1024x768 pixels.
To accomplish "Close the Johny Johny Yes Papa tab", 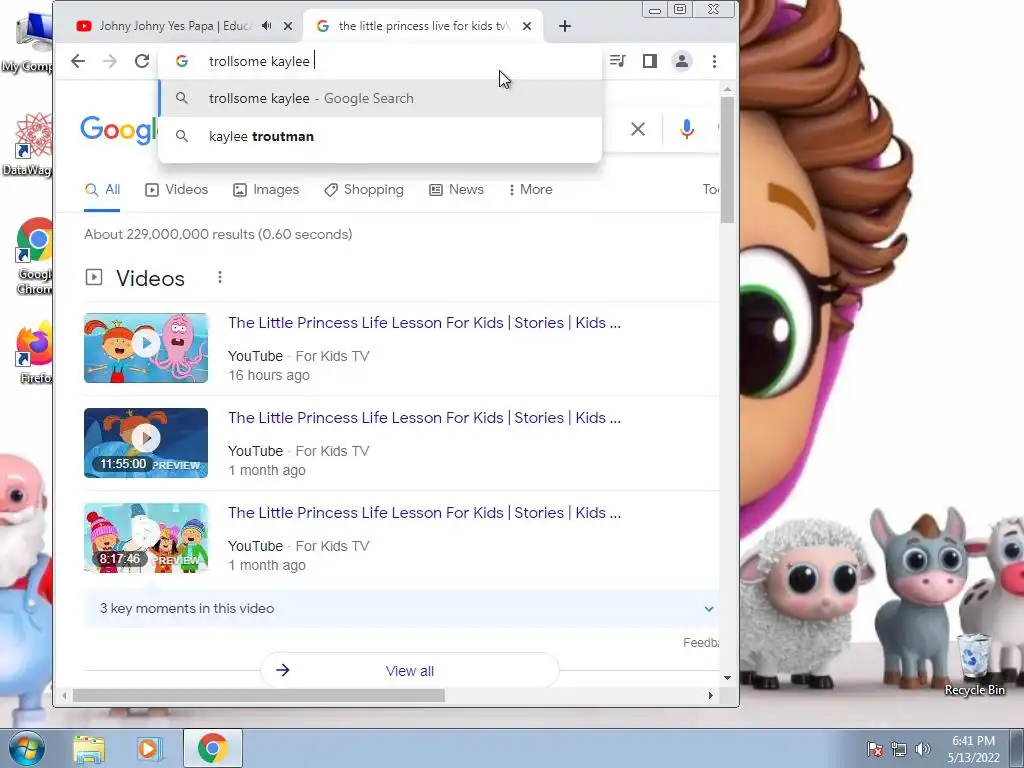I will click(x=288, y=26).
